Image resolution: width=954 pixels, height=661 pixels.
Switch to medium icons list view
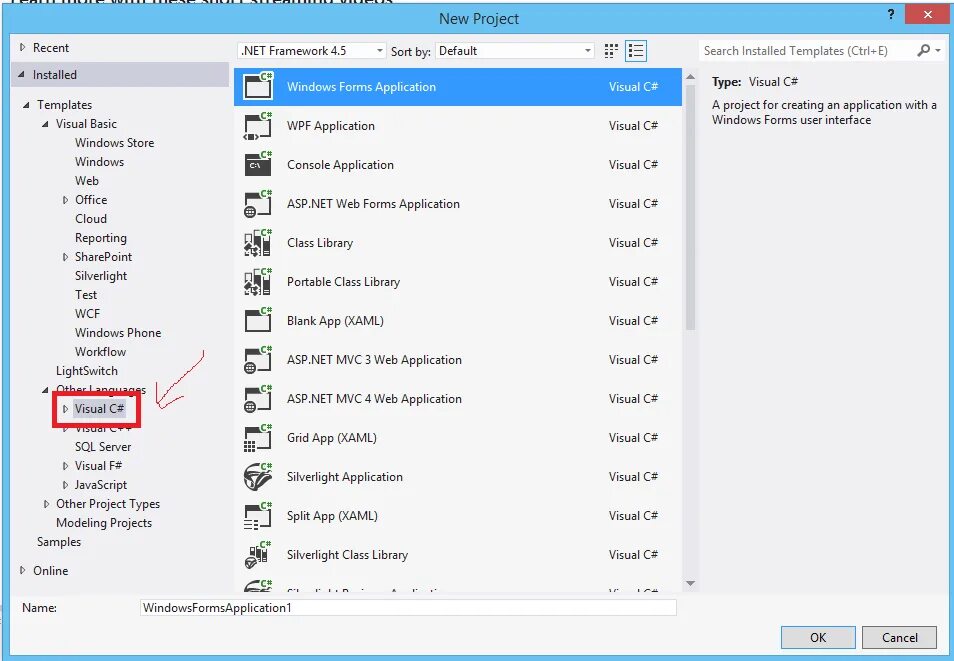[x=636, y=51]
